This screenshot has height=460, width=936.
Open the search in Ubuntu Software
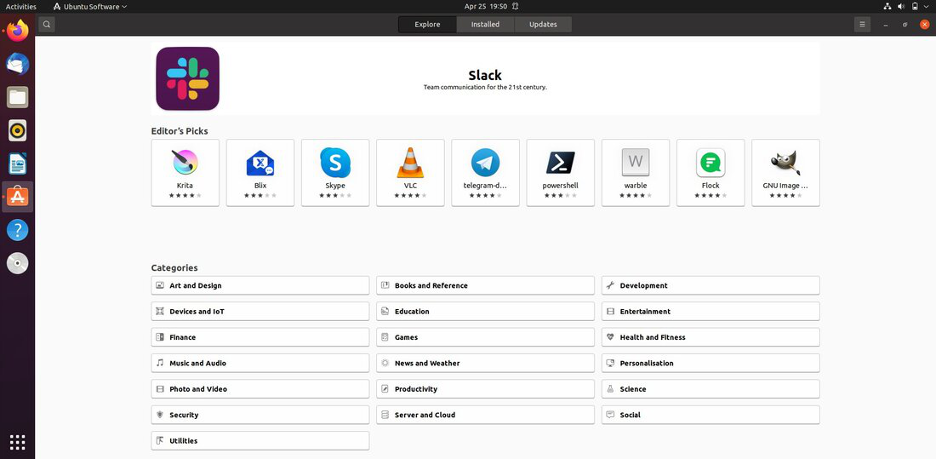tap(47, 24)
